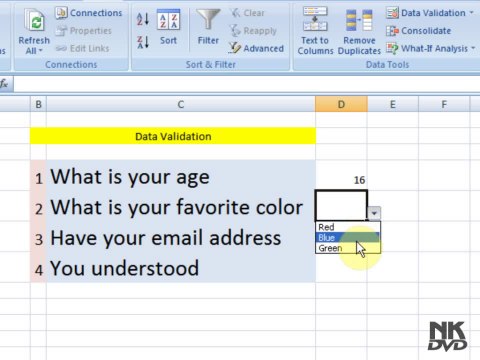Click Consolidate

419,31
